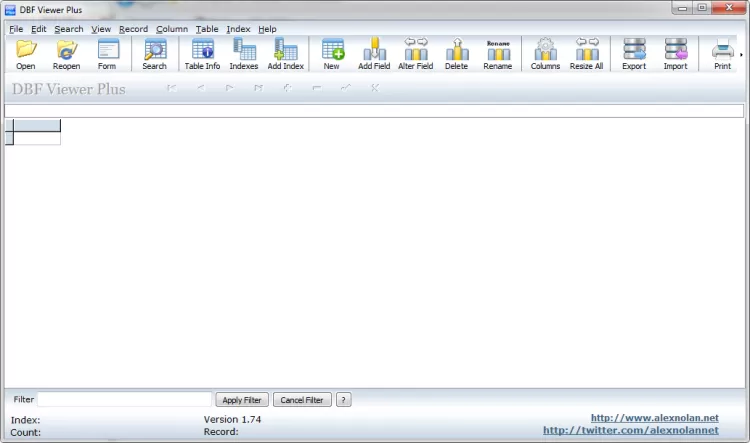Viewport: 750px width, 443px height.
Task: Open the Help menu
Action: [x=267, y=29]
